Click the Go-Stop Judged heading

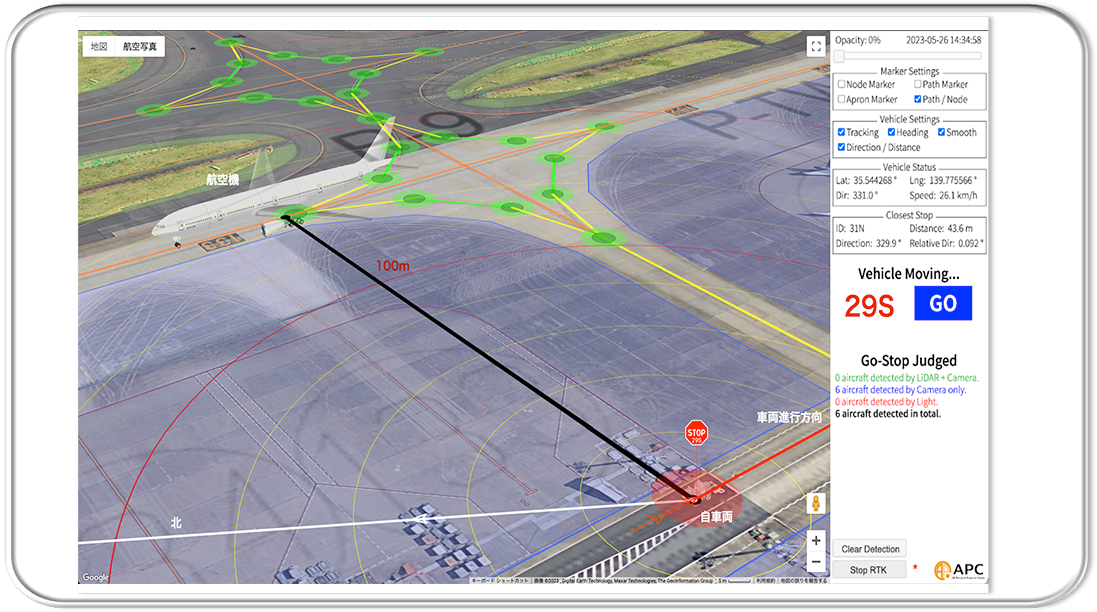pyautogui.click(x=908, y=361)
